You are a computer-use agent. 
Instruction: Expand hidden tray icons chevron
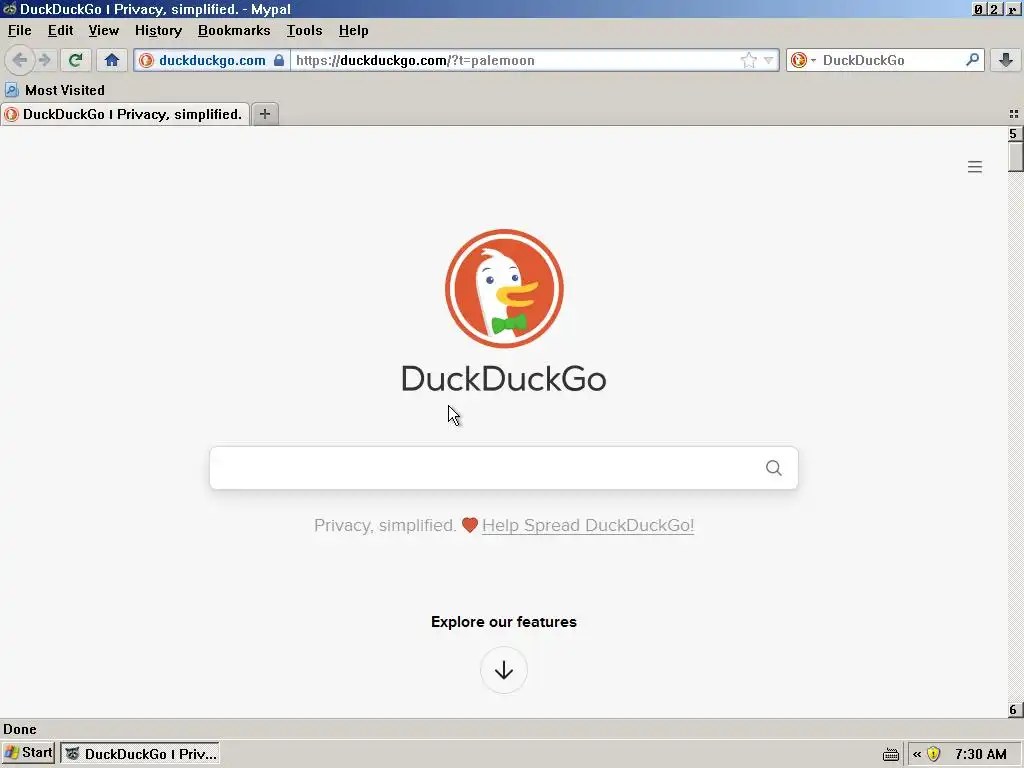tap(917, 754)
